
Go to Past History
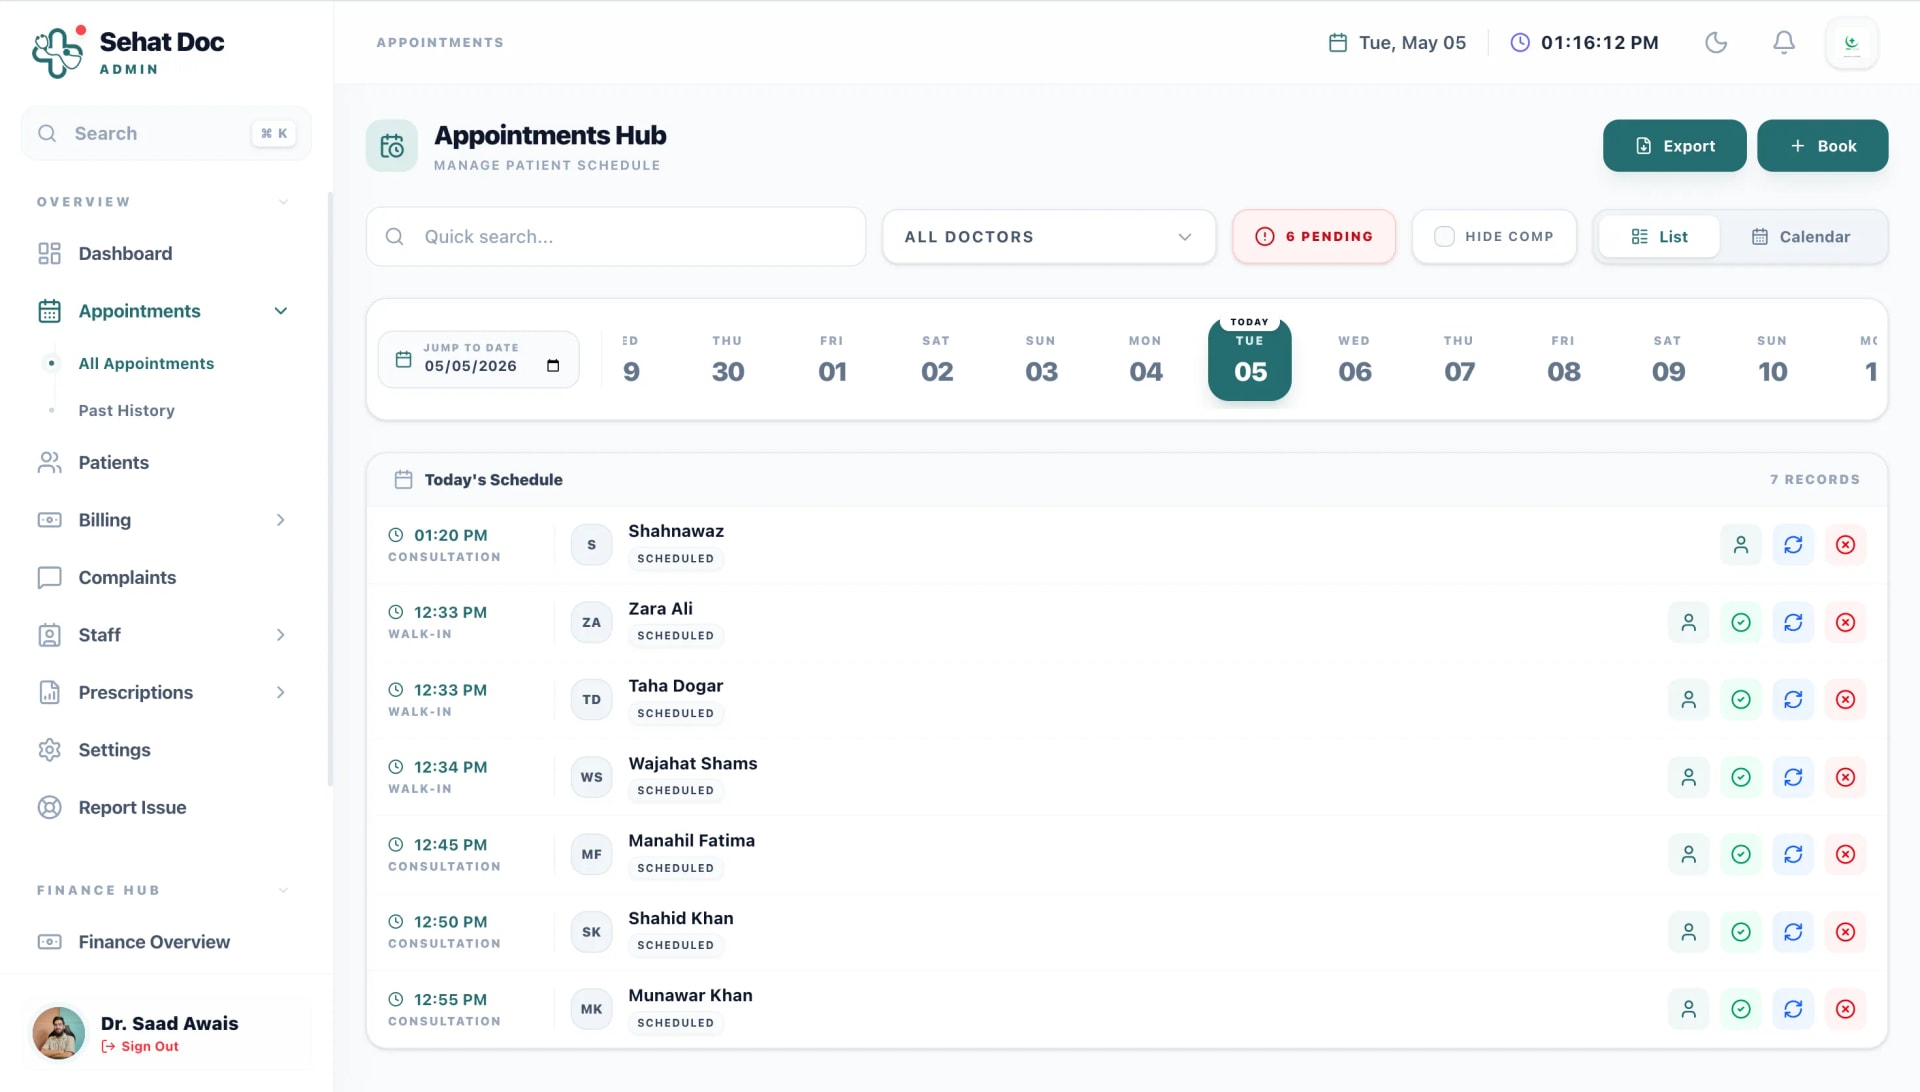pyautogui.click(x=126, y=411)
